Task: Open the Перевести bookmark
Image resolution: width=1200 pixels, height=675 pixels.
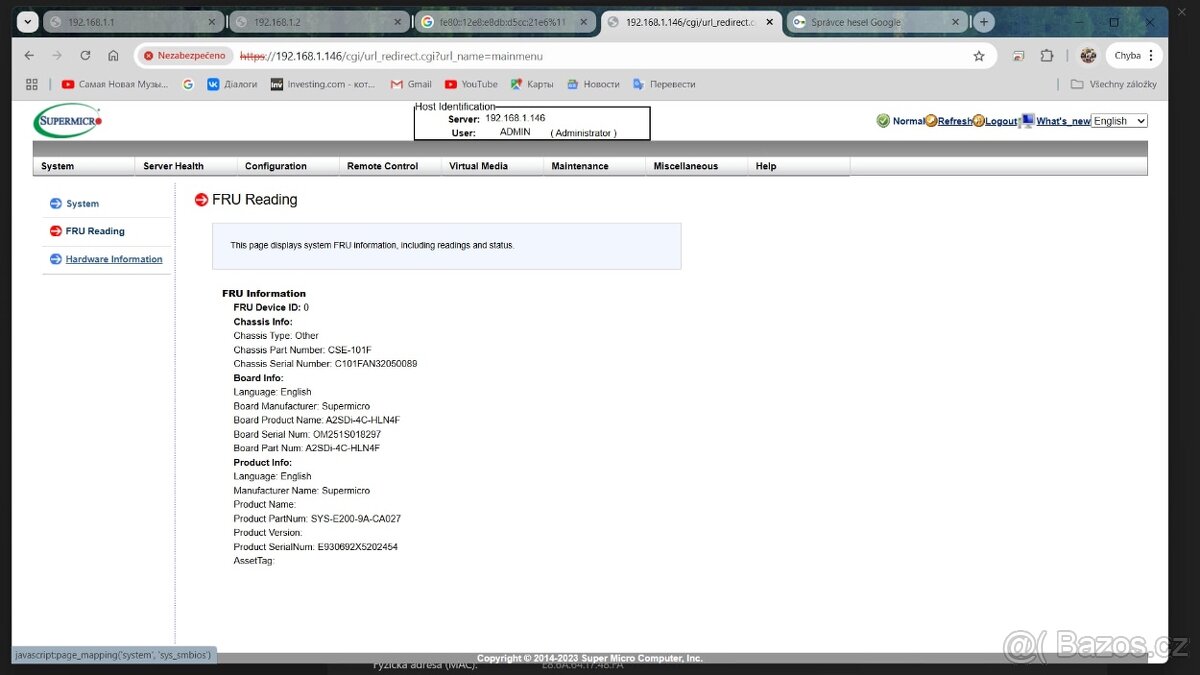Action: pos(664,84)
